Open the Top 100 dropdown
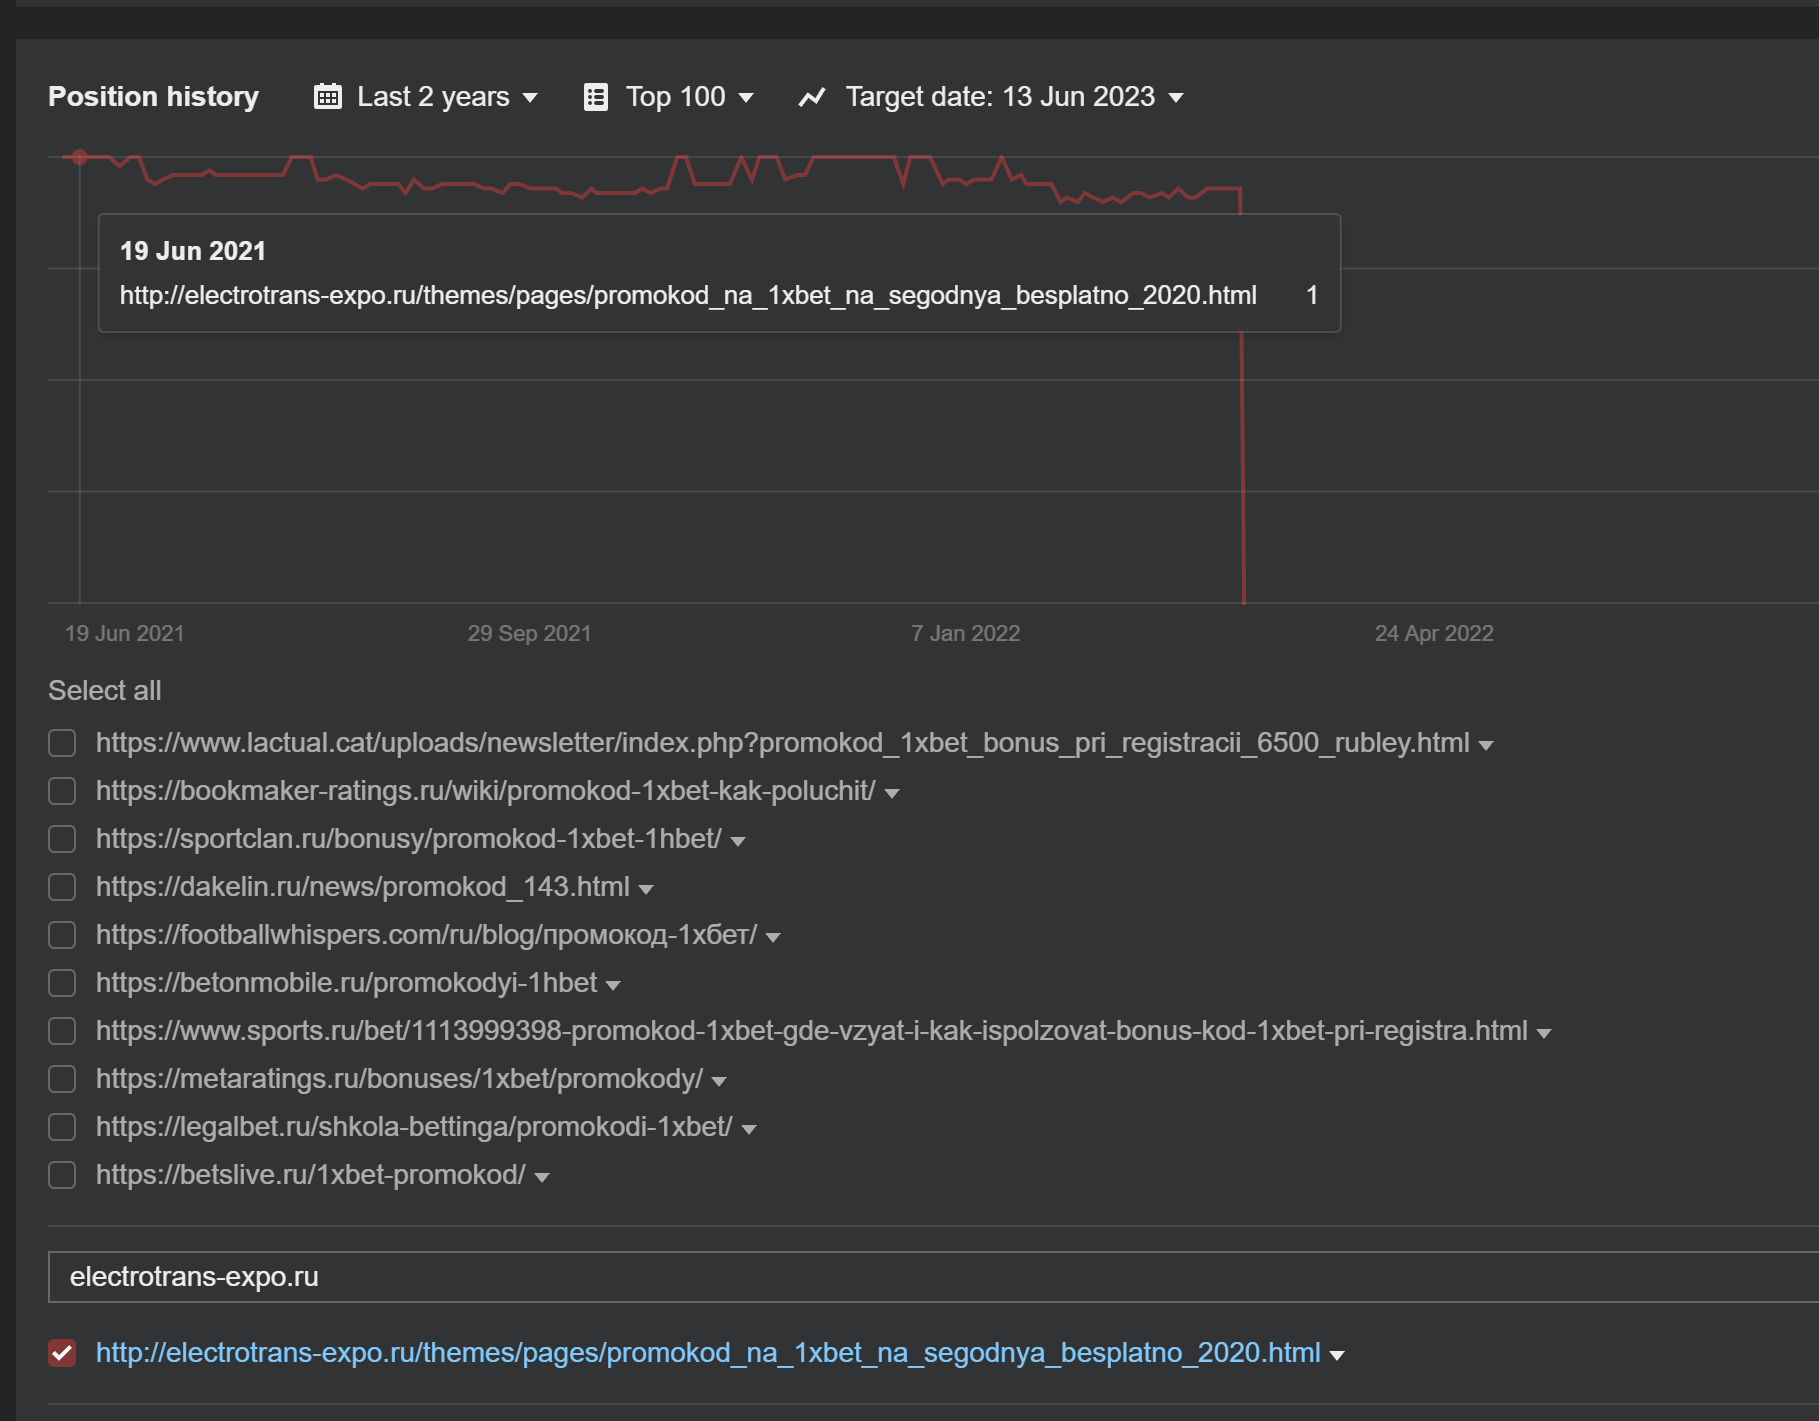The image size is (1819, 1421). click(688, 97)
